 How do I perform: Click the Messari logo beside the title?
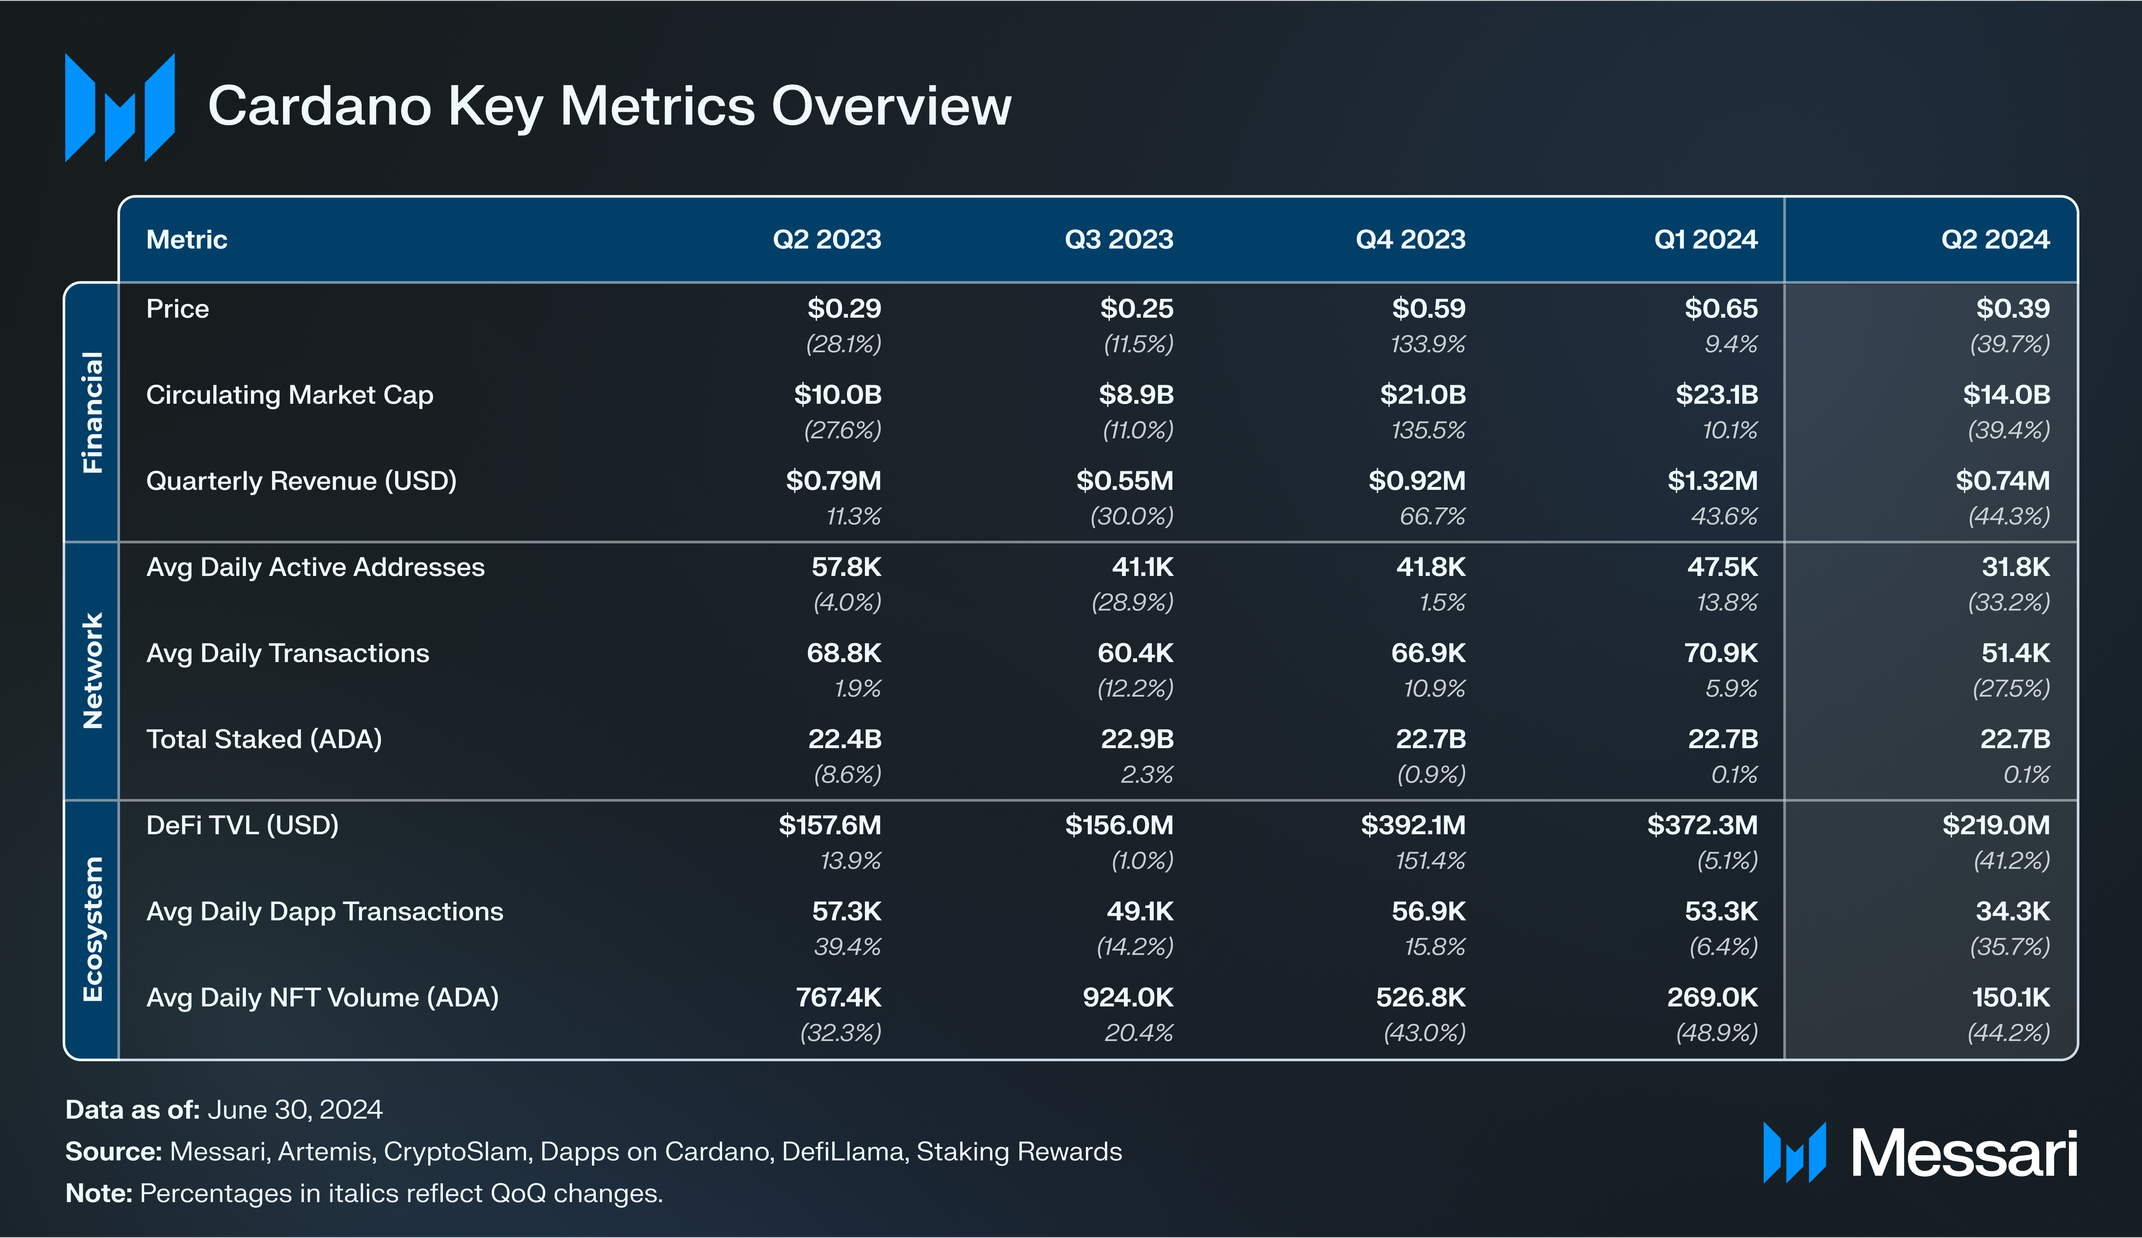pos(120,107)
